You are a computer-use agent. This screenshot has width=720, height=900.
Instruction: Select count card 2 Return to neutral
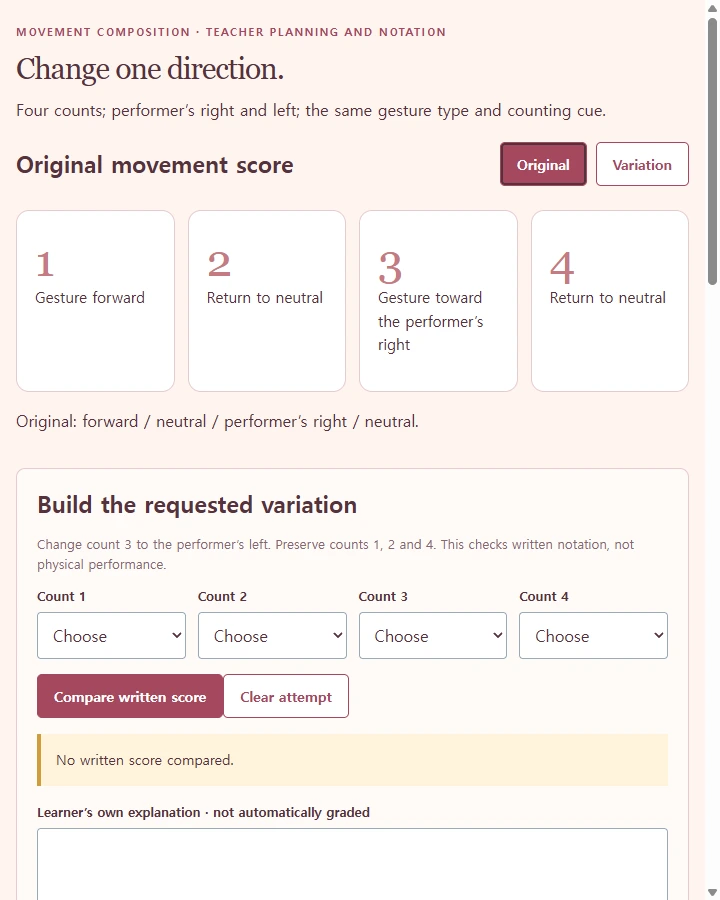[x=267, y=301]
